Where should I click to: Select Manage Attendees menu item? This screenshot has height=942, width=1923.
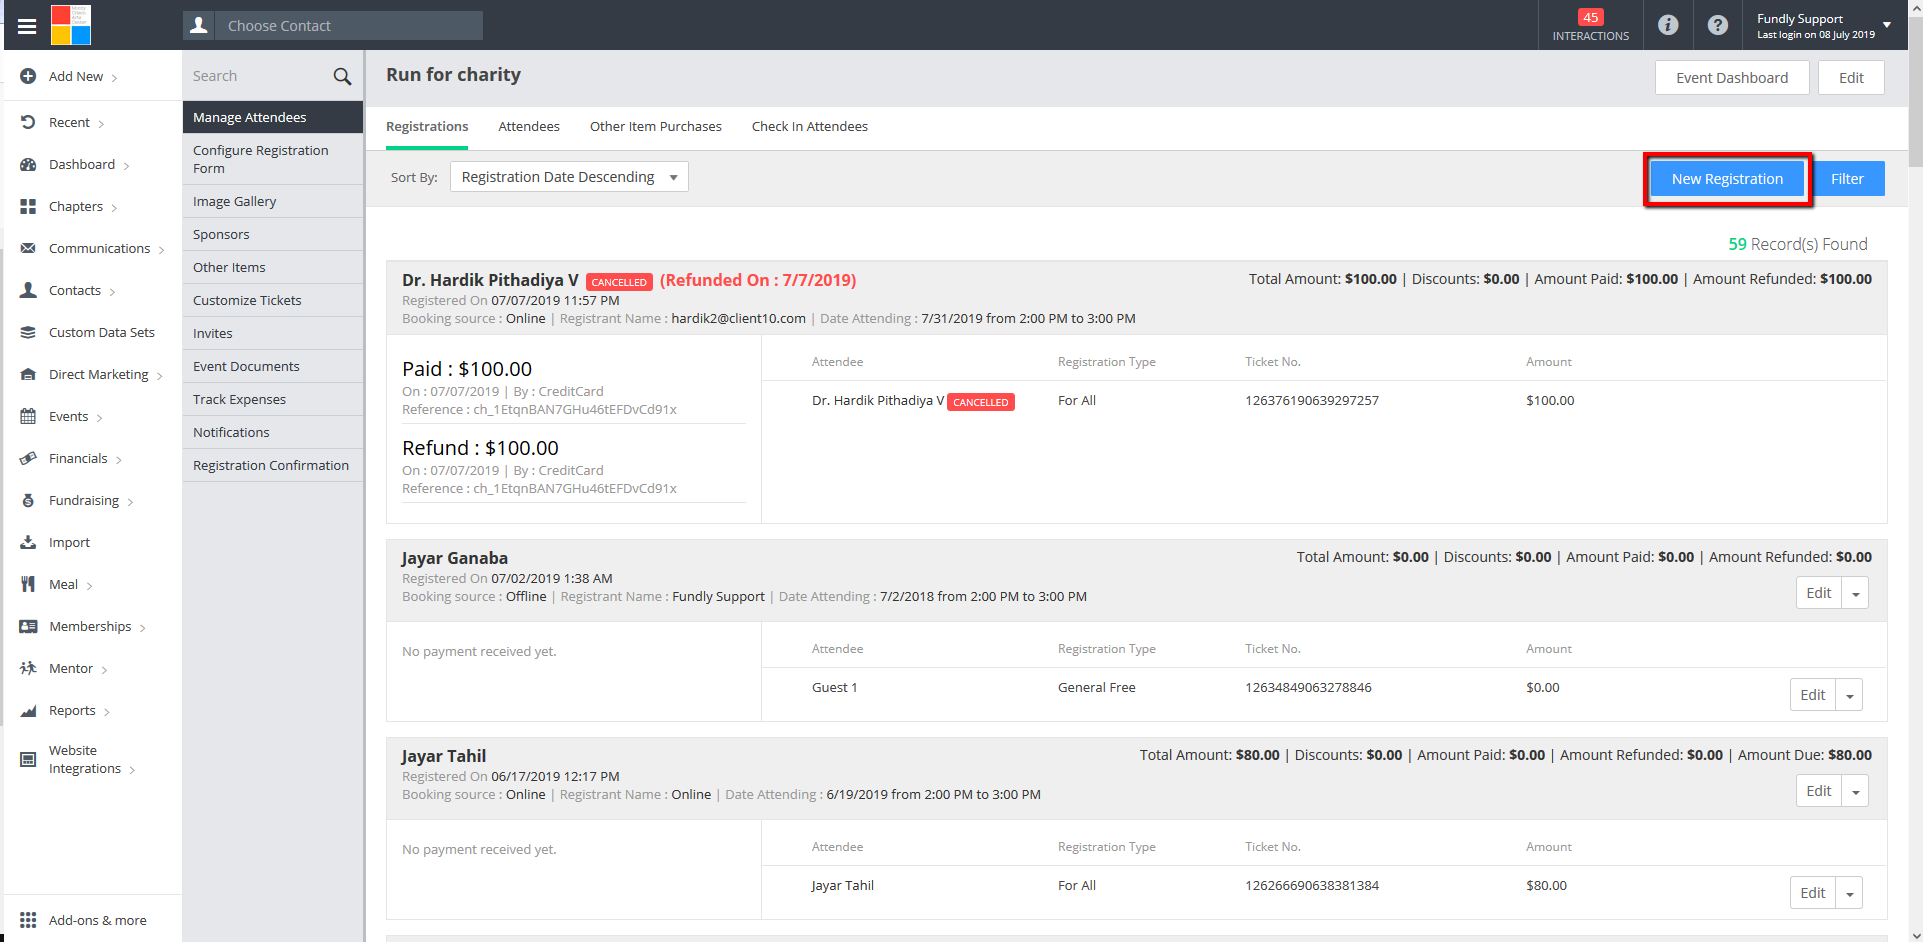coord(273,117)
